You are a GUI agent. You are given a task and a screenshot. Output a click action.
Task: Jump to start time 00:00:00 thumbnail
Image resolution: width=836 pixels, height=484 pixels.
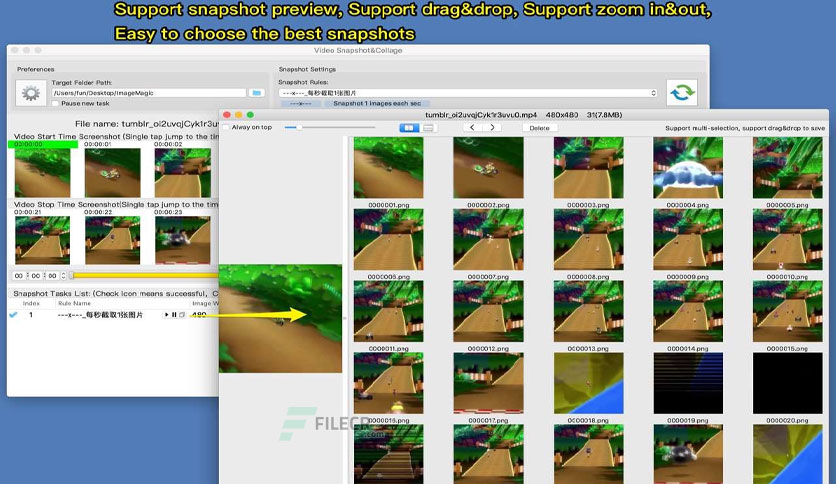coord(42,173)
